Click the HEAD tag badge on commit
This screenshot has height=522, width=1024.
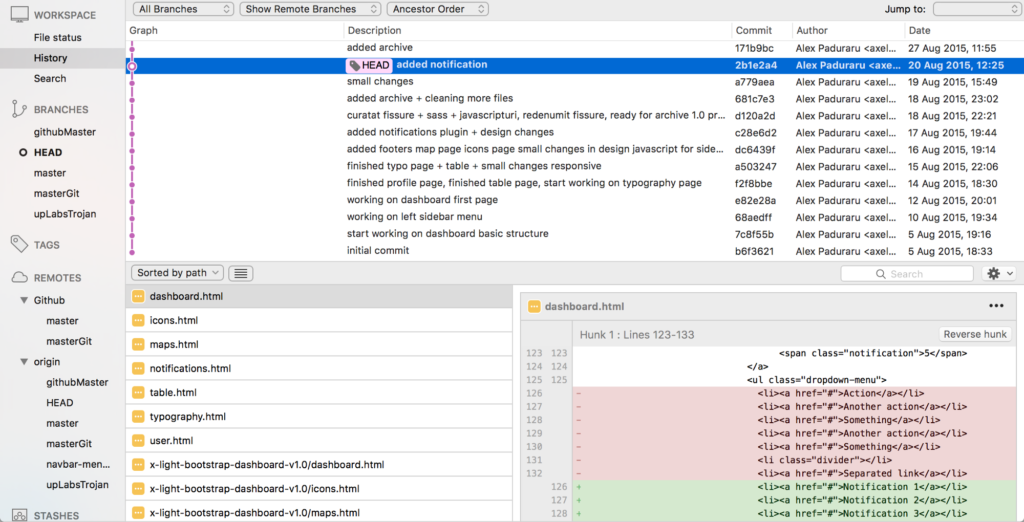pos(369,65)
